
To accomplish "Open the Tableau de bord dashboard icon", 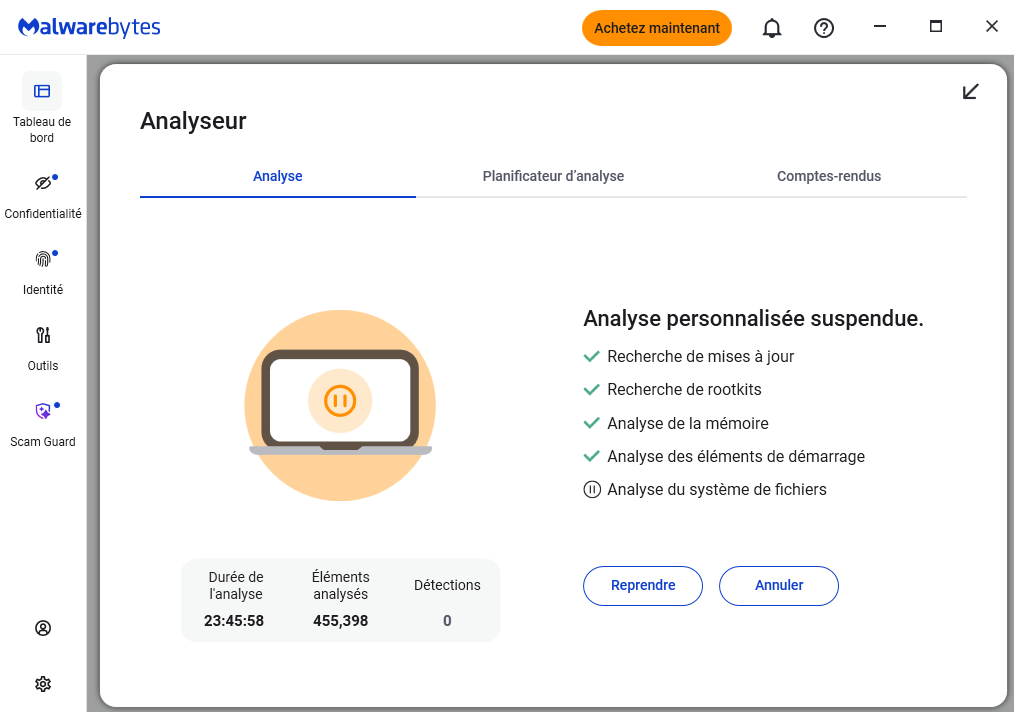I will click(x=42, y=91).
